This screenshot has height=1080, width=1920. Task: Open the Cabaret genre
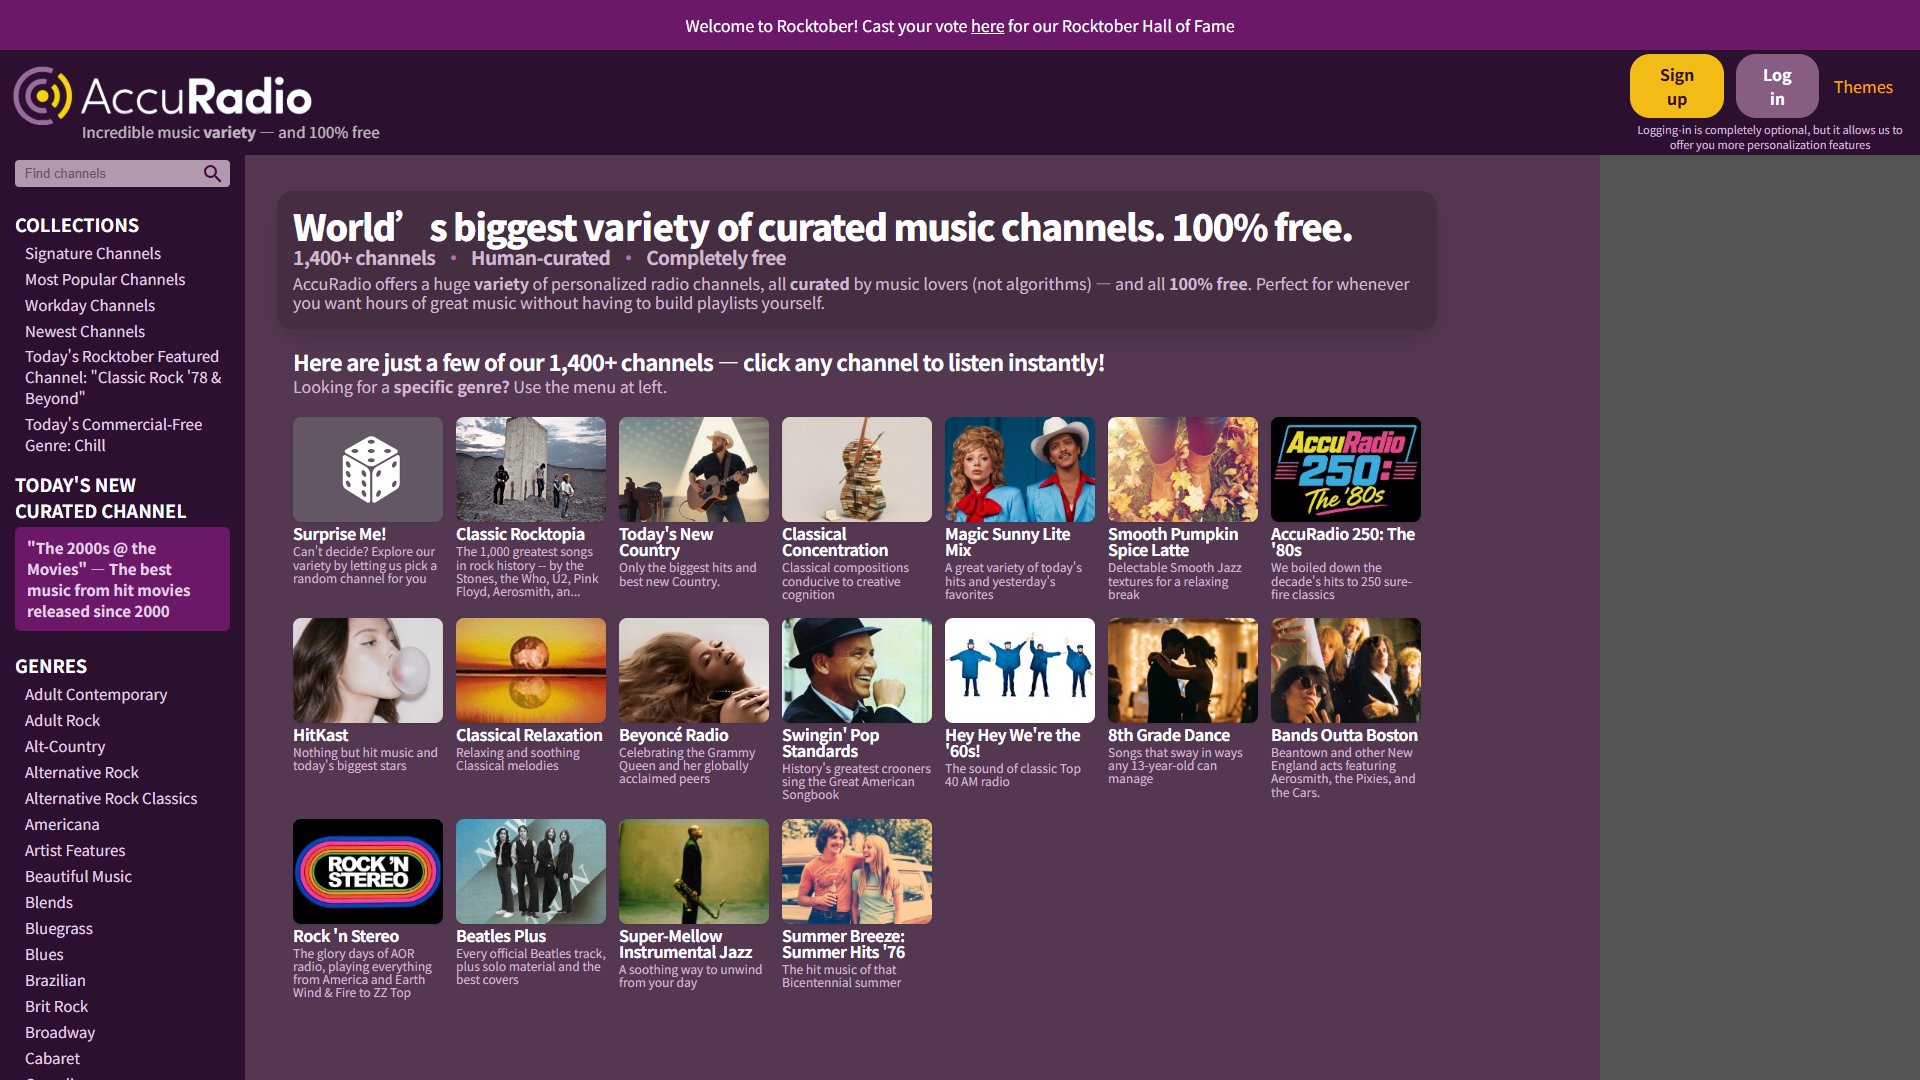[x=52, y=1059]
